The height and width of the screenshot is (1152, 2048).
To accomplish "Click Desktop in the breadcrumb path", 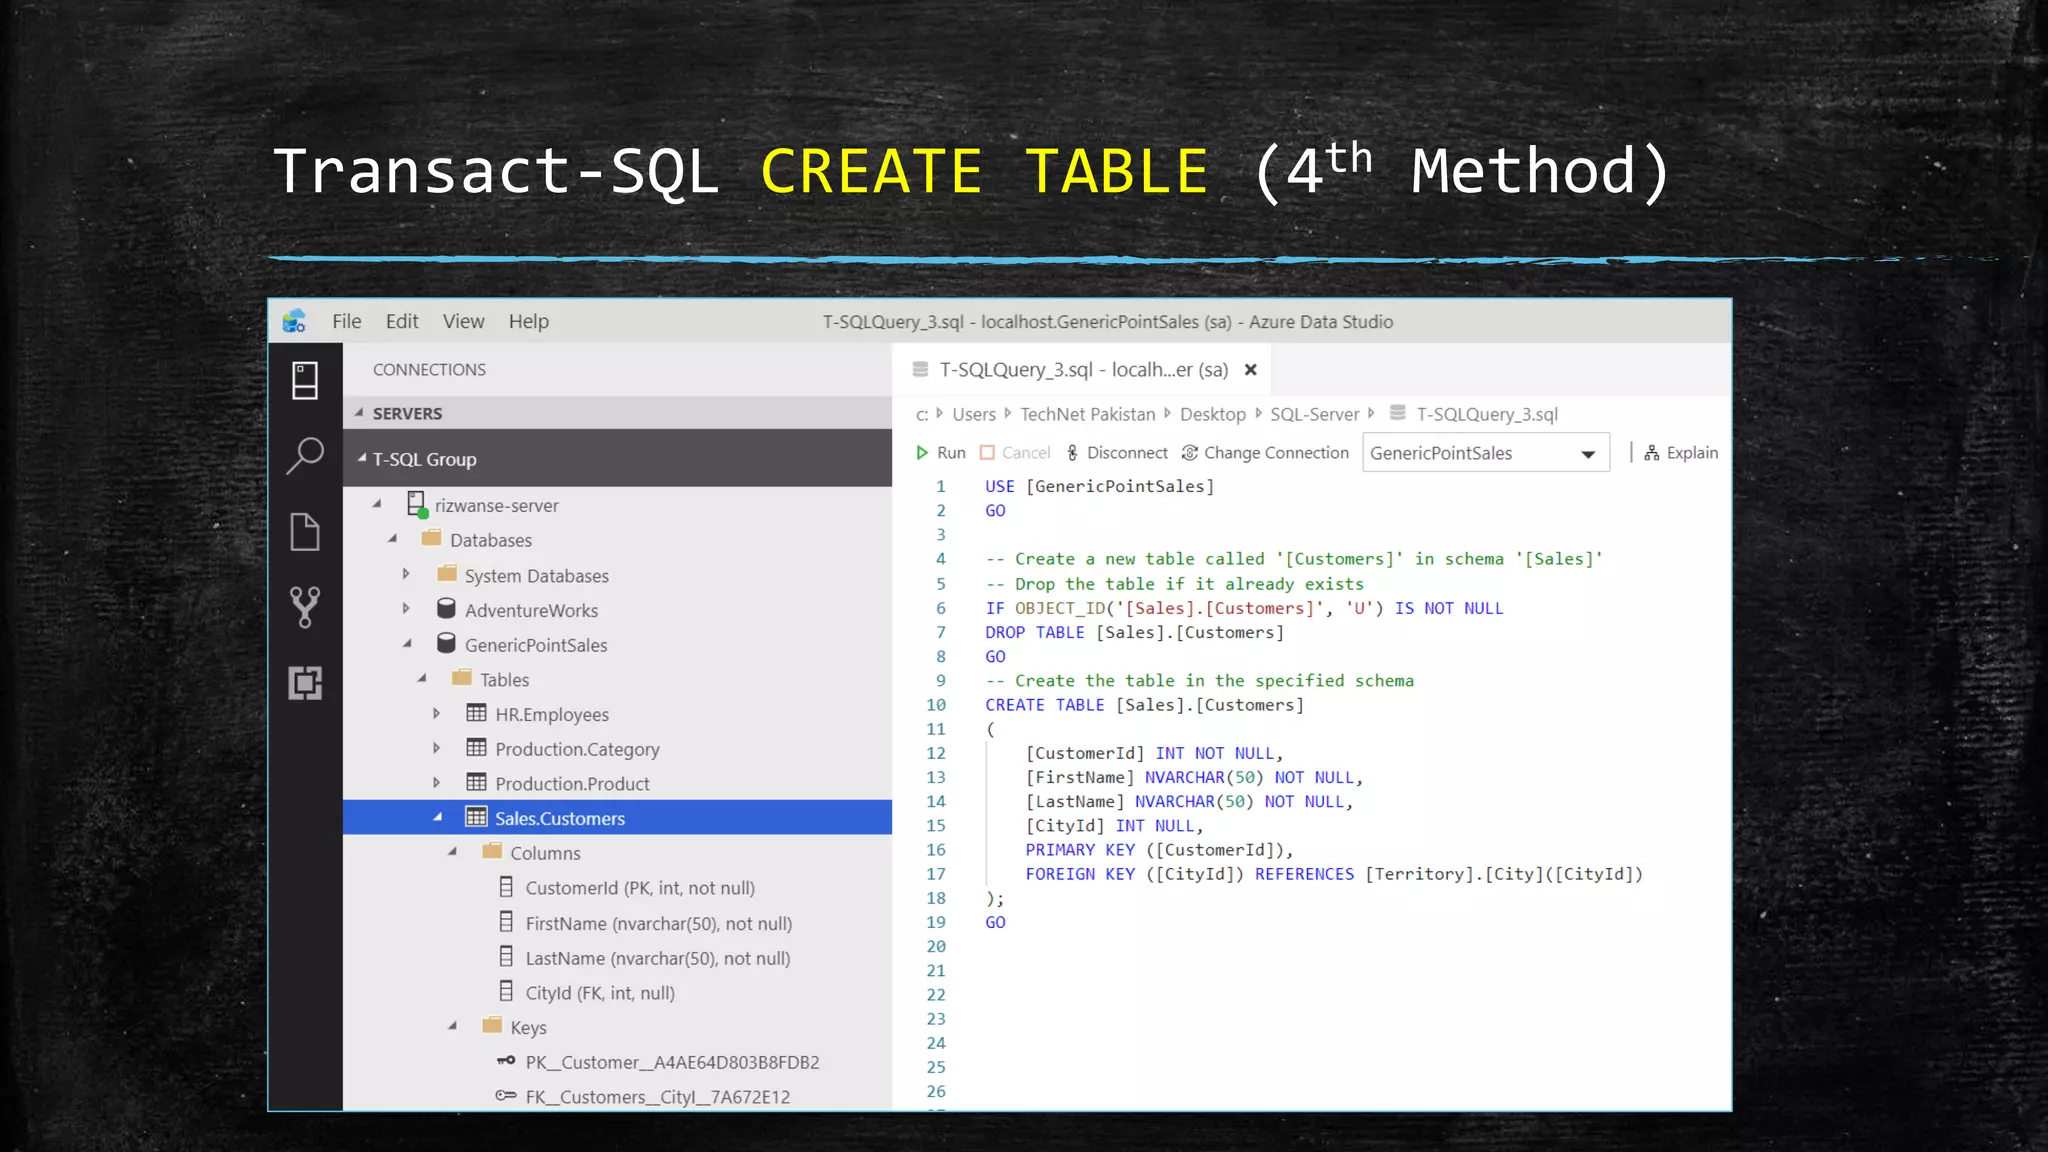I will click(1212, 414).
